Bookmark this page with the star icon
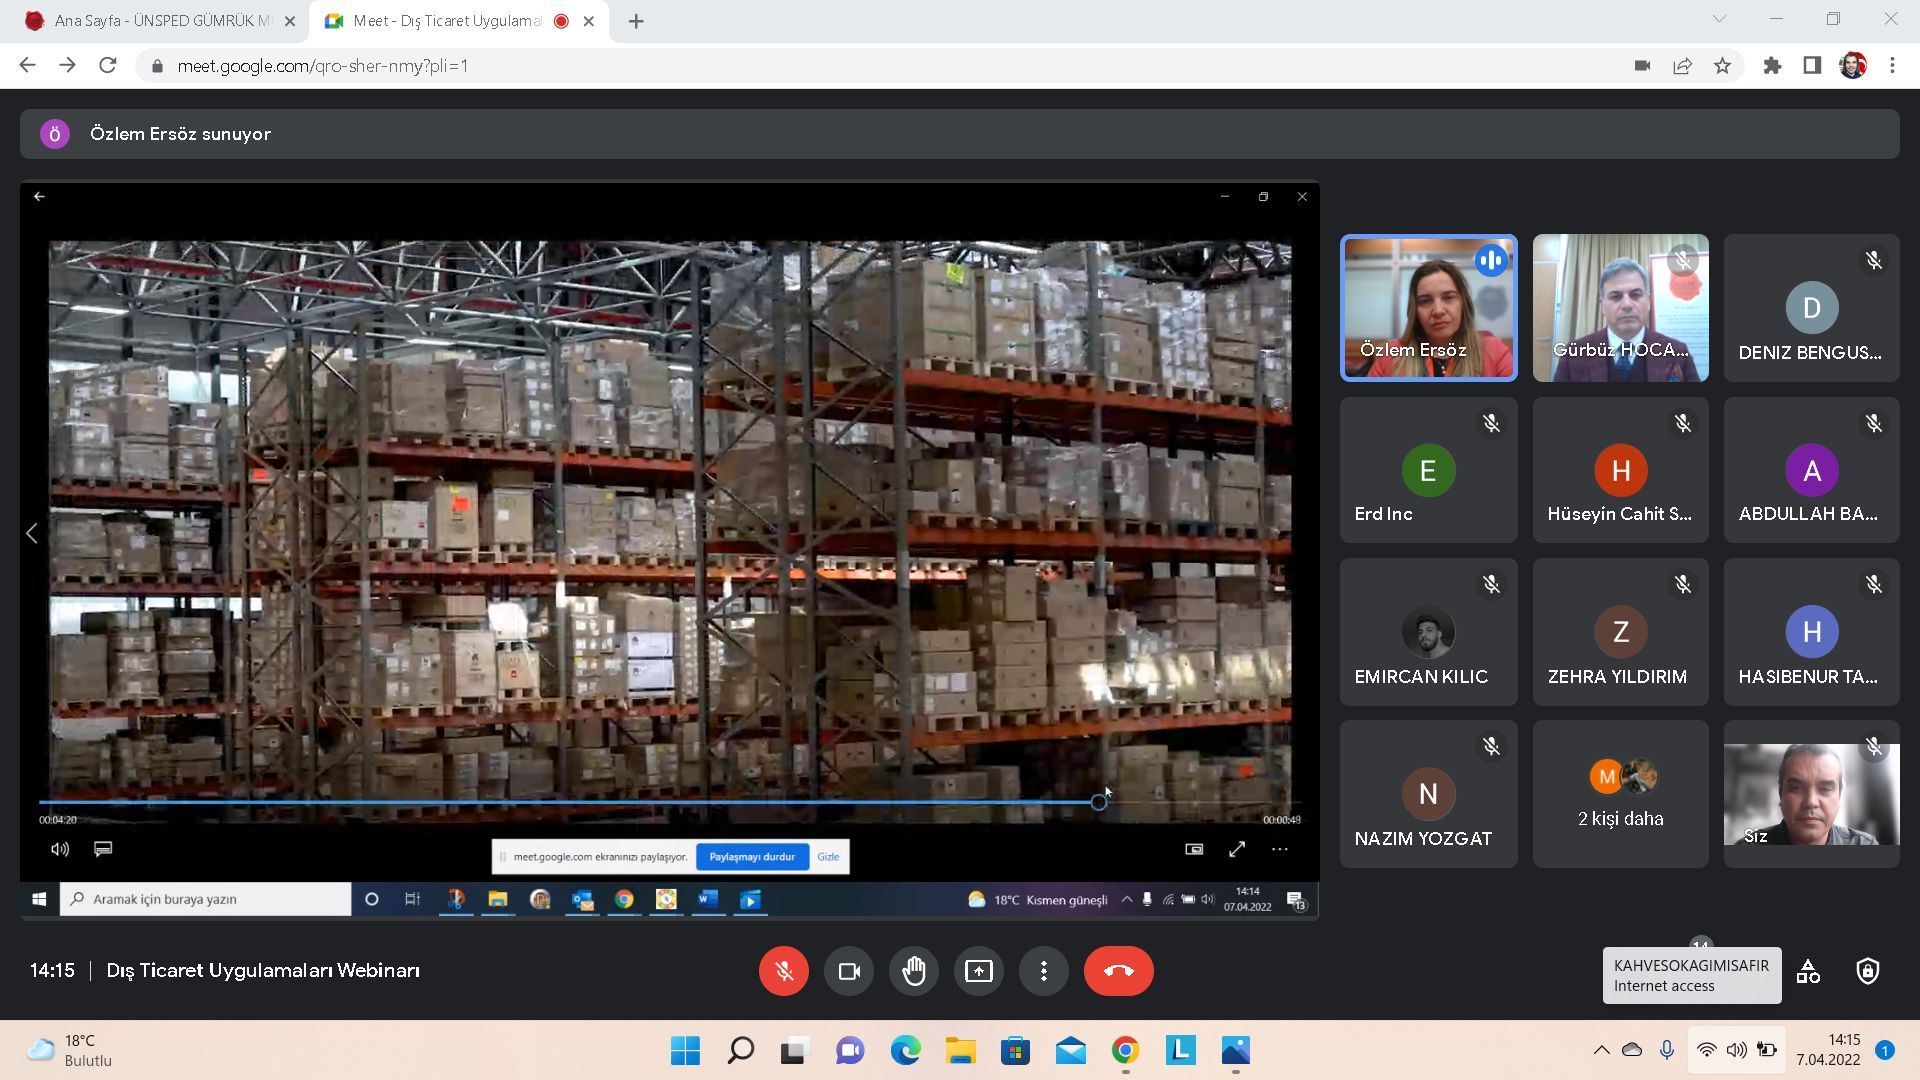The width and height of the screenshot is (1920, 1080). coord(1722,66)
